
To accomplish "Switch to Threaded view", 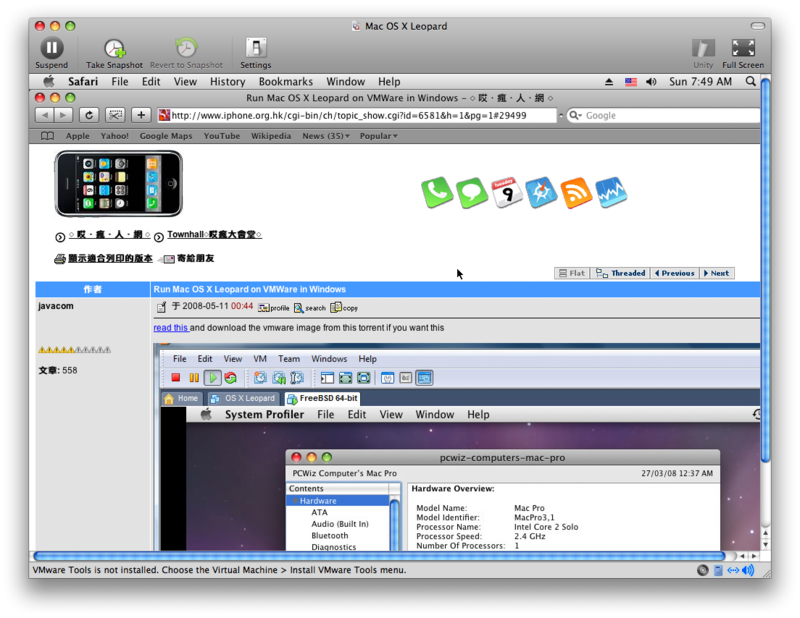I will point(620,273).
